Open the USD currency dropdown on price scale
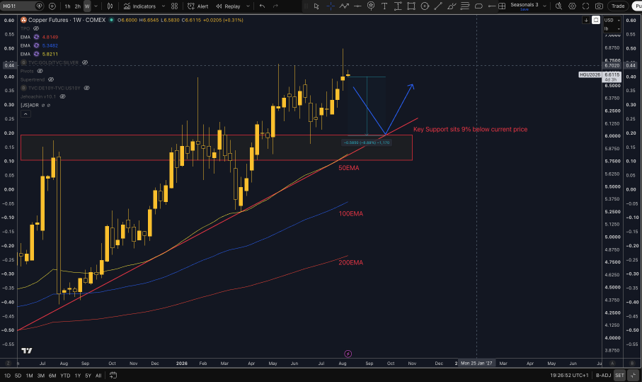 coord(612,20)
